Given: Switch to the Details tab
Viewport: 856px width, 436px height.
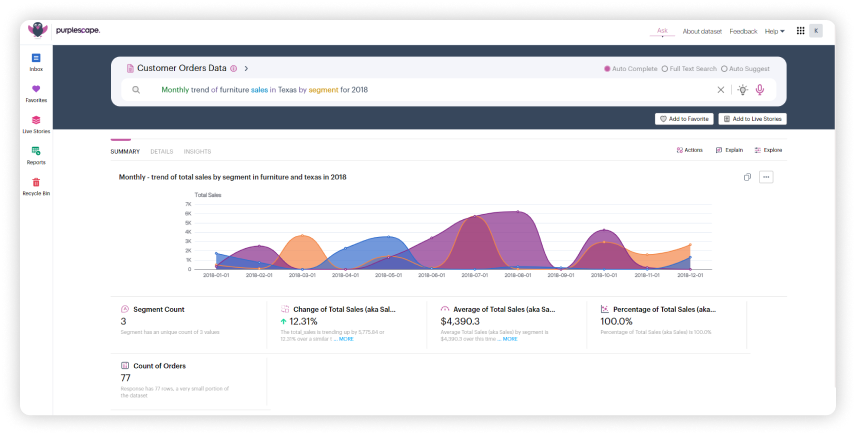Looking at the screenshot, I should pos(161,151).
